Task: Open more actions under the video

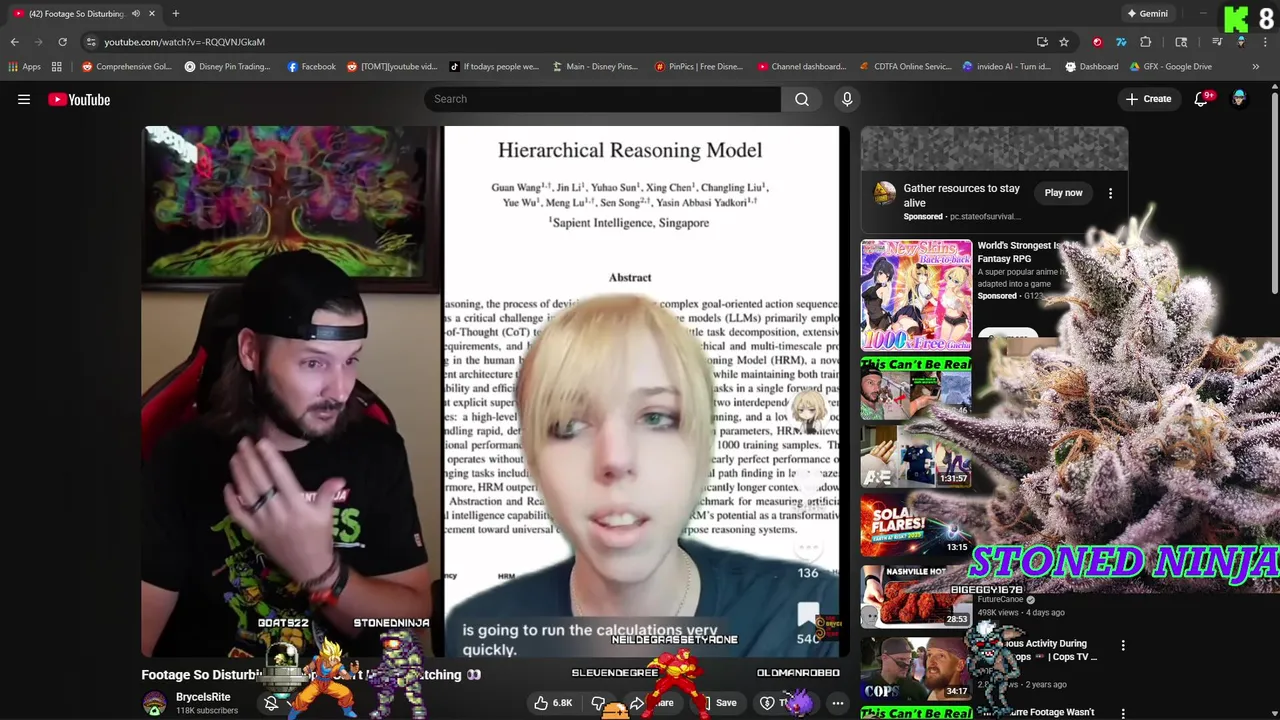Action: coord(838,703)
